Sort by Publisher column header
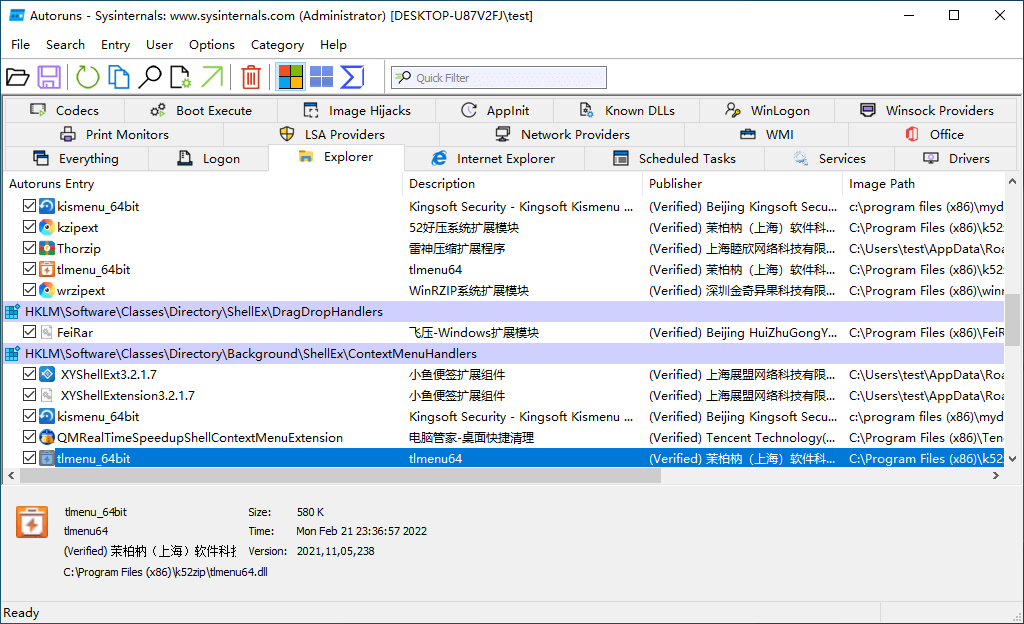This screenshot has height=624, width=1024. pos(743,184)
